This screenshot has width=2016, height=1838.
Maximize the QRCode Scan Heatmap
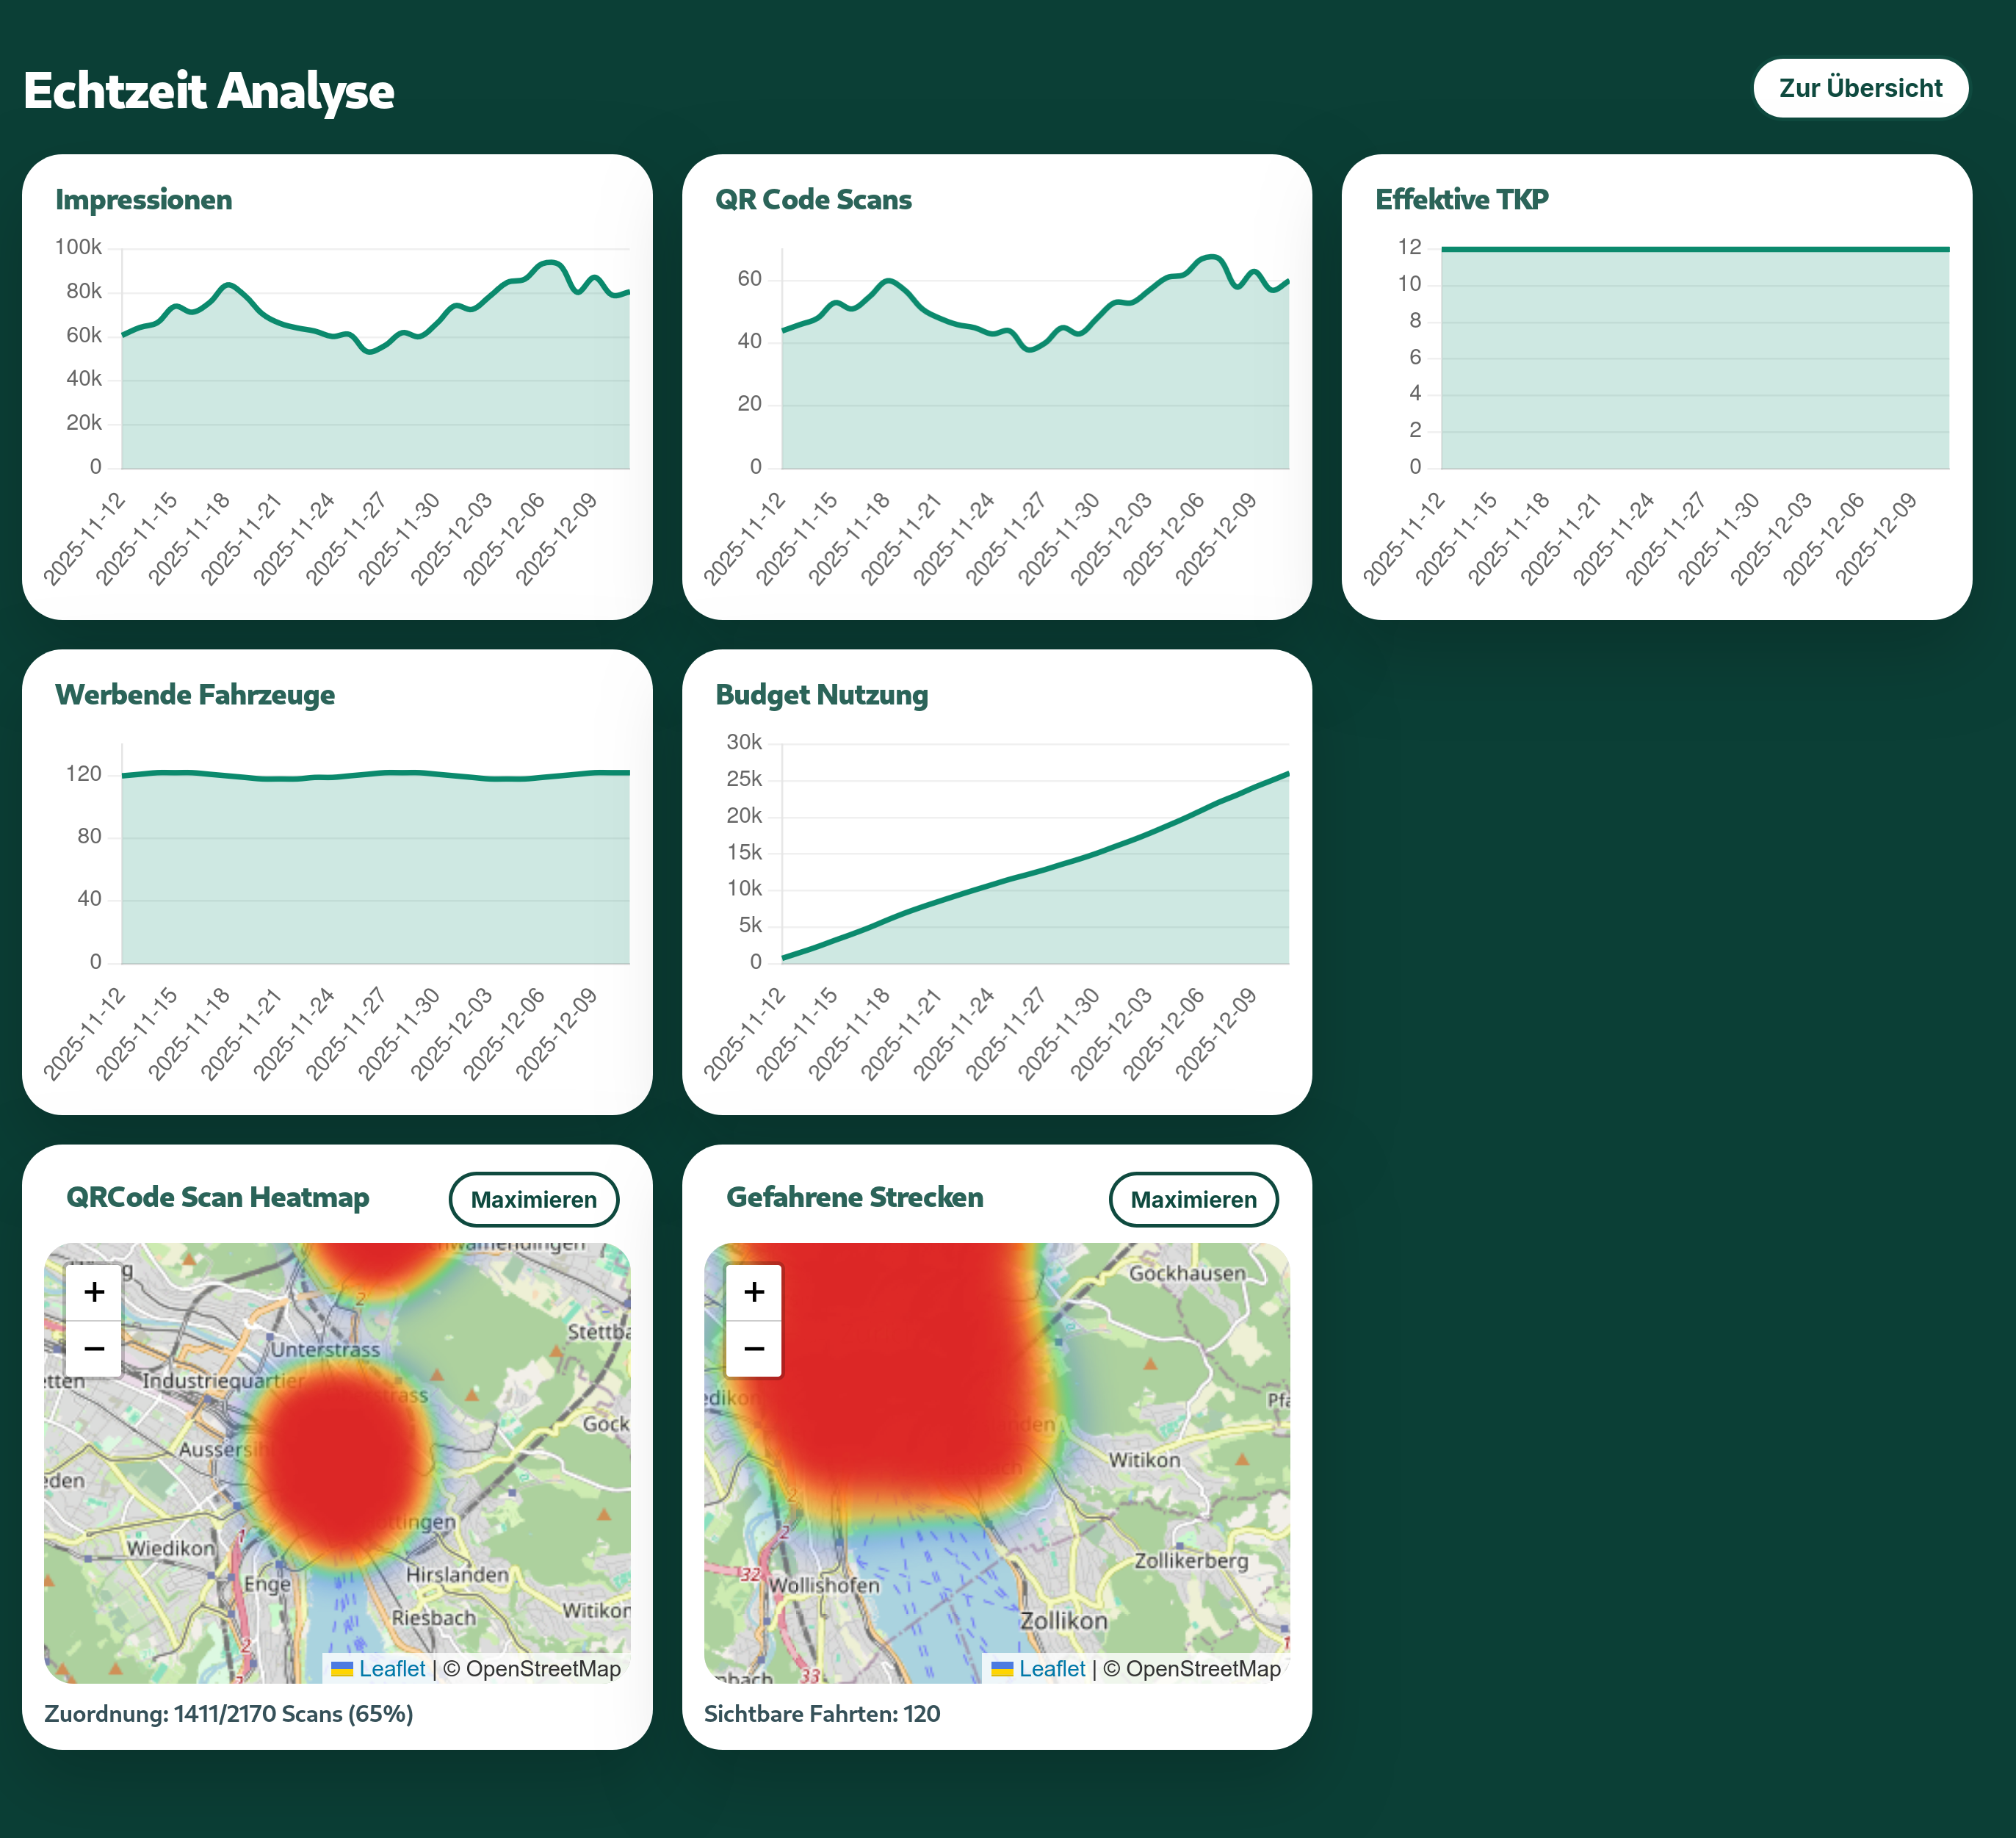pyautogui.click(x=533, y=1199)
